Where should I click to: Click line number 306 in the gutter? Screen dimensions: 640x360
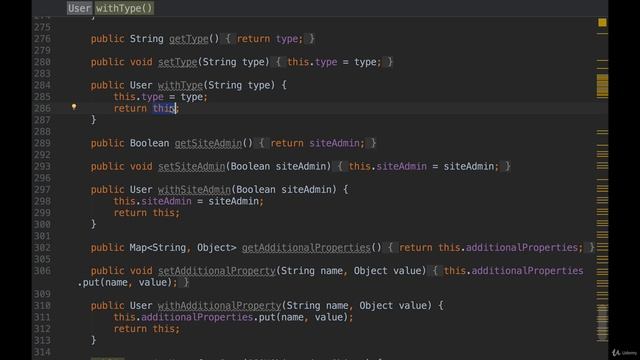pos(42,271)
